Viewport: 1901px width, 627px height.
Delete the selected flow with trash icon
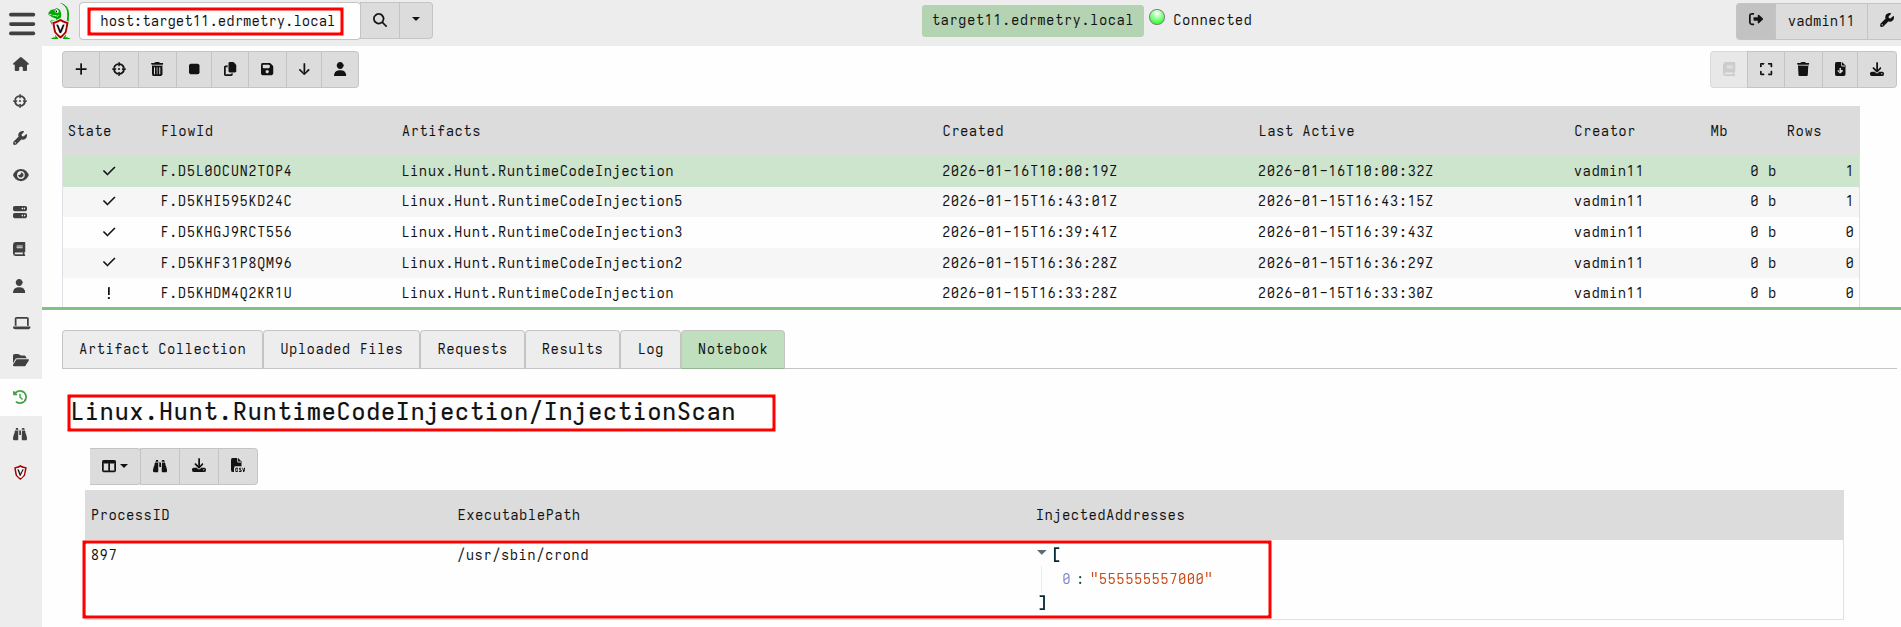coord(157,69)
